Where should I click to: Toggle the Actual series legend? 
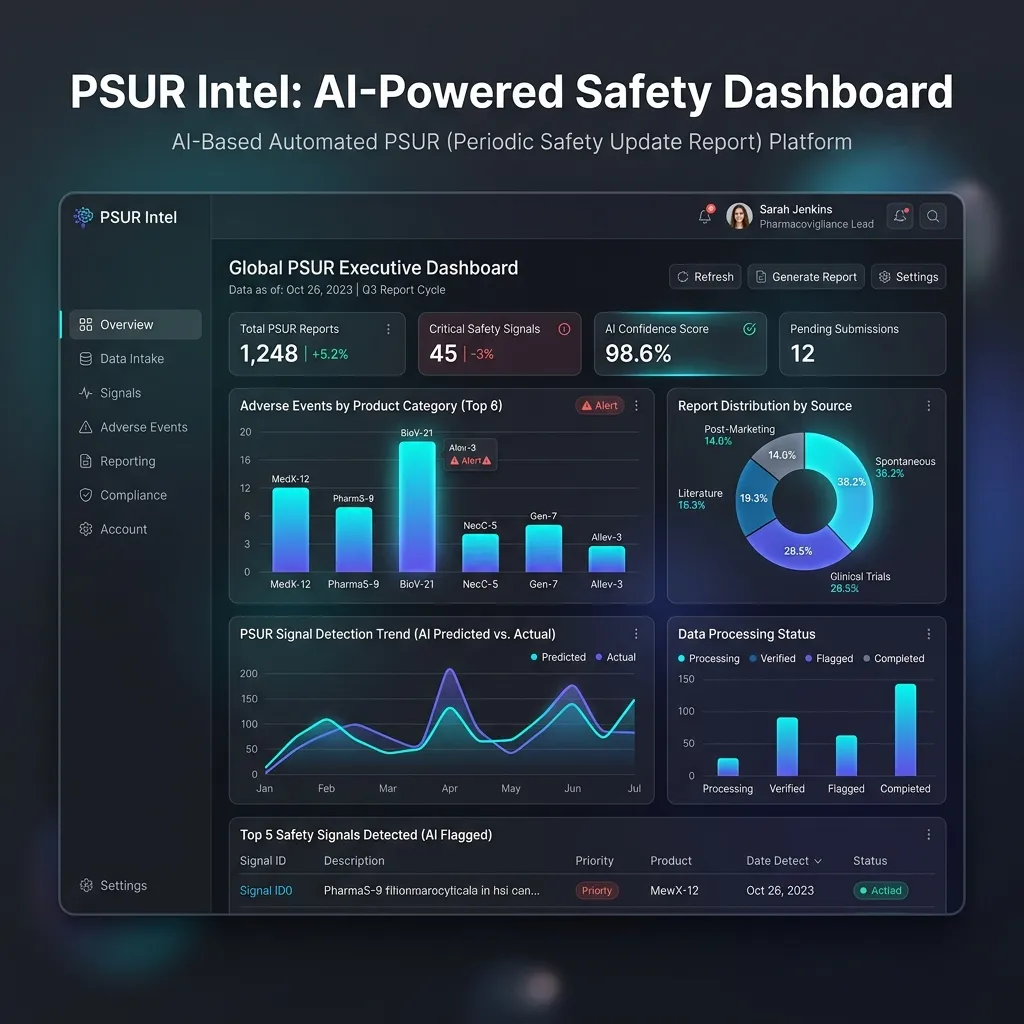tap(615, 657)
